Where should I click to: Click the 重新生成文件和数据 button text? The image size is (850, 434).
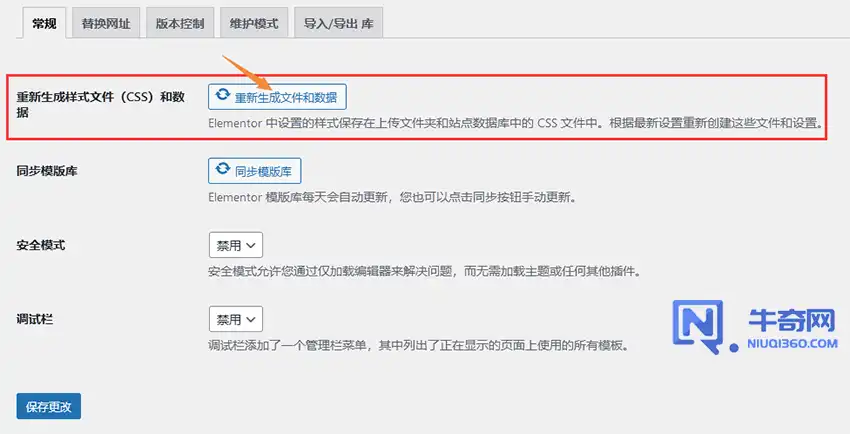[286, 98]
